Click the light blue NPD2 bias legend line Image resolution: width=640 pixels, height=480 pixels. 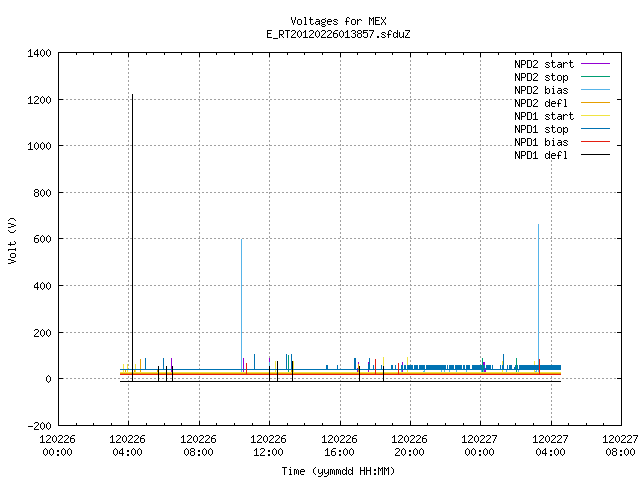[x=595, y=90]
